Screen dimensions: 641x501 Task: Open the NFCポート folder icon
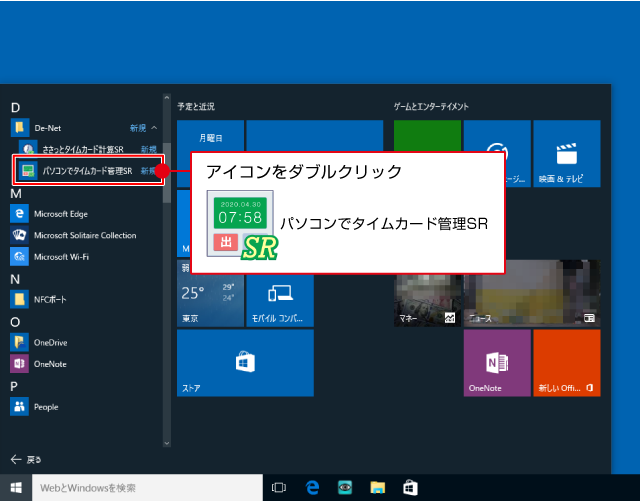click(x=20, y=299)
